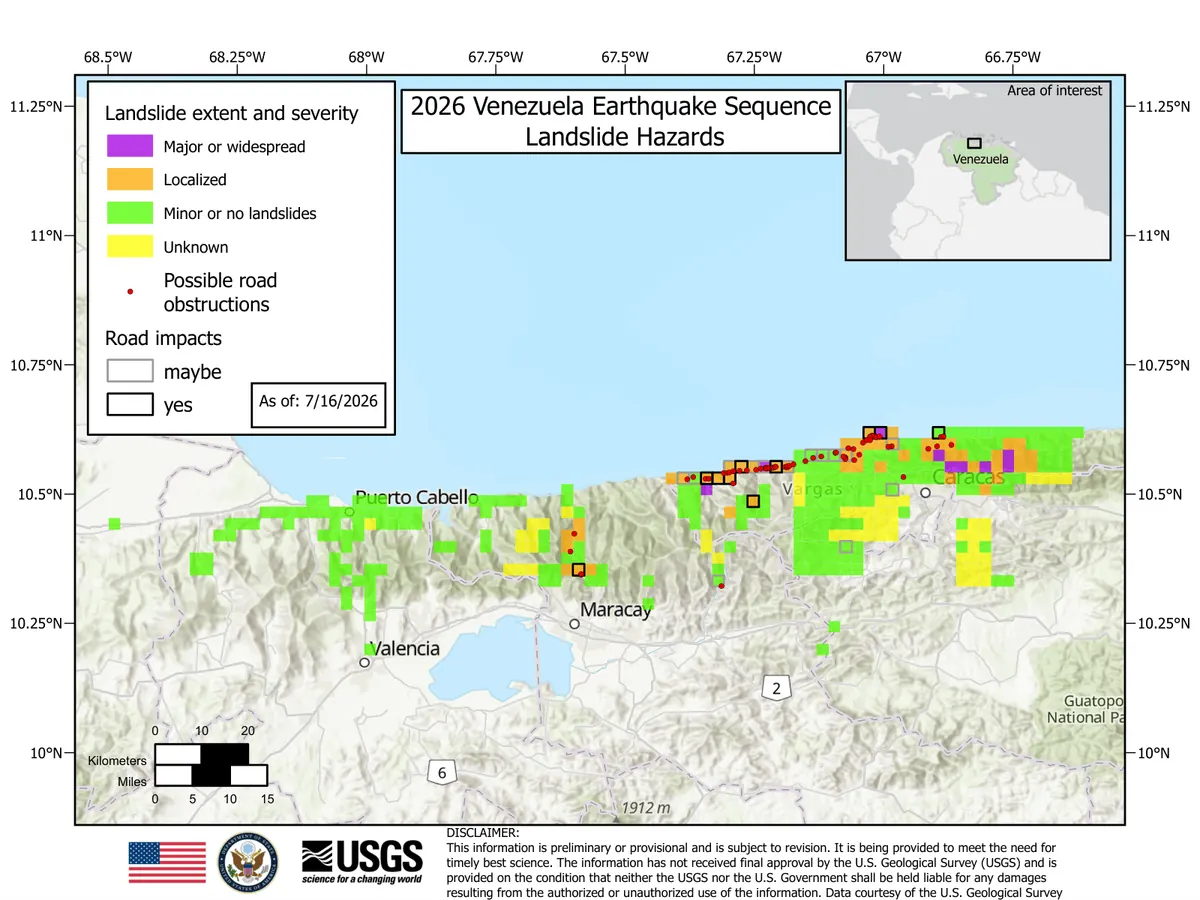Click the 'Venezuela' label in inset map
1200x900 pixels.
point(981,159)
